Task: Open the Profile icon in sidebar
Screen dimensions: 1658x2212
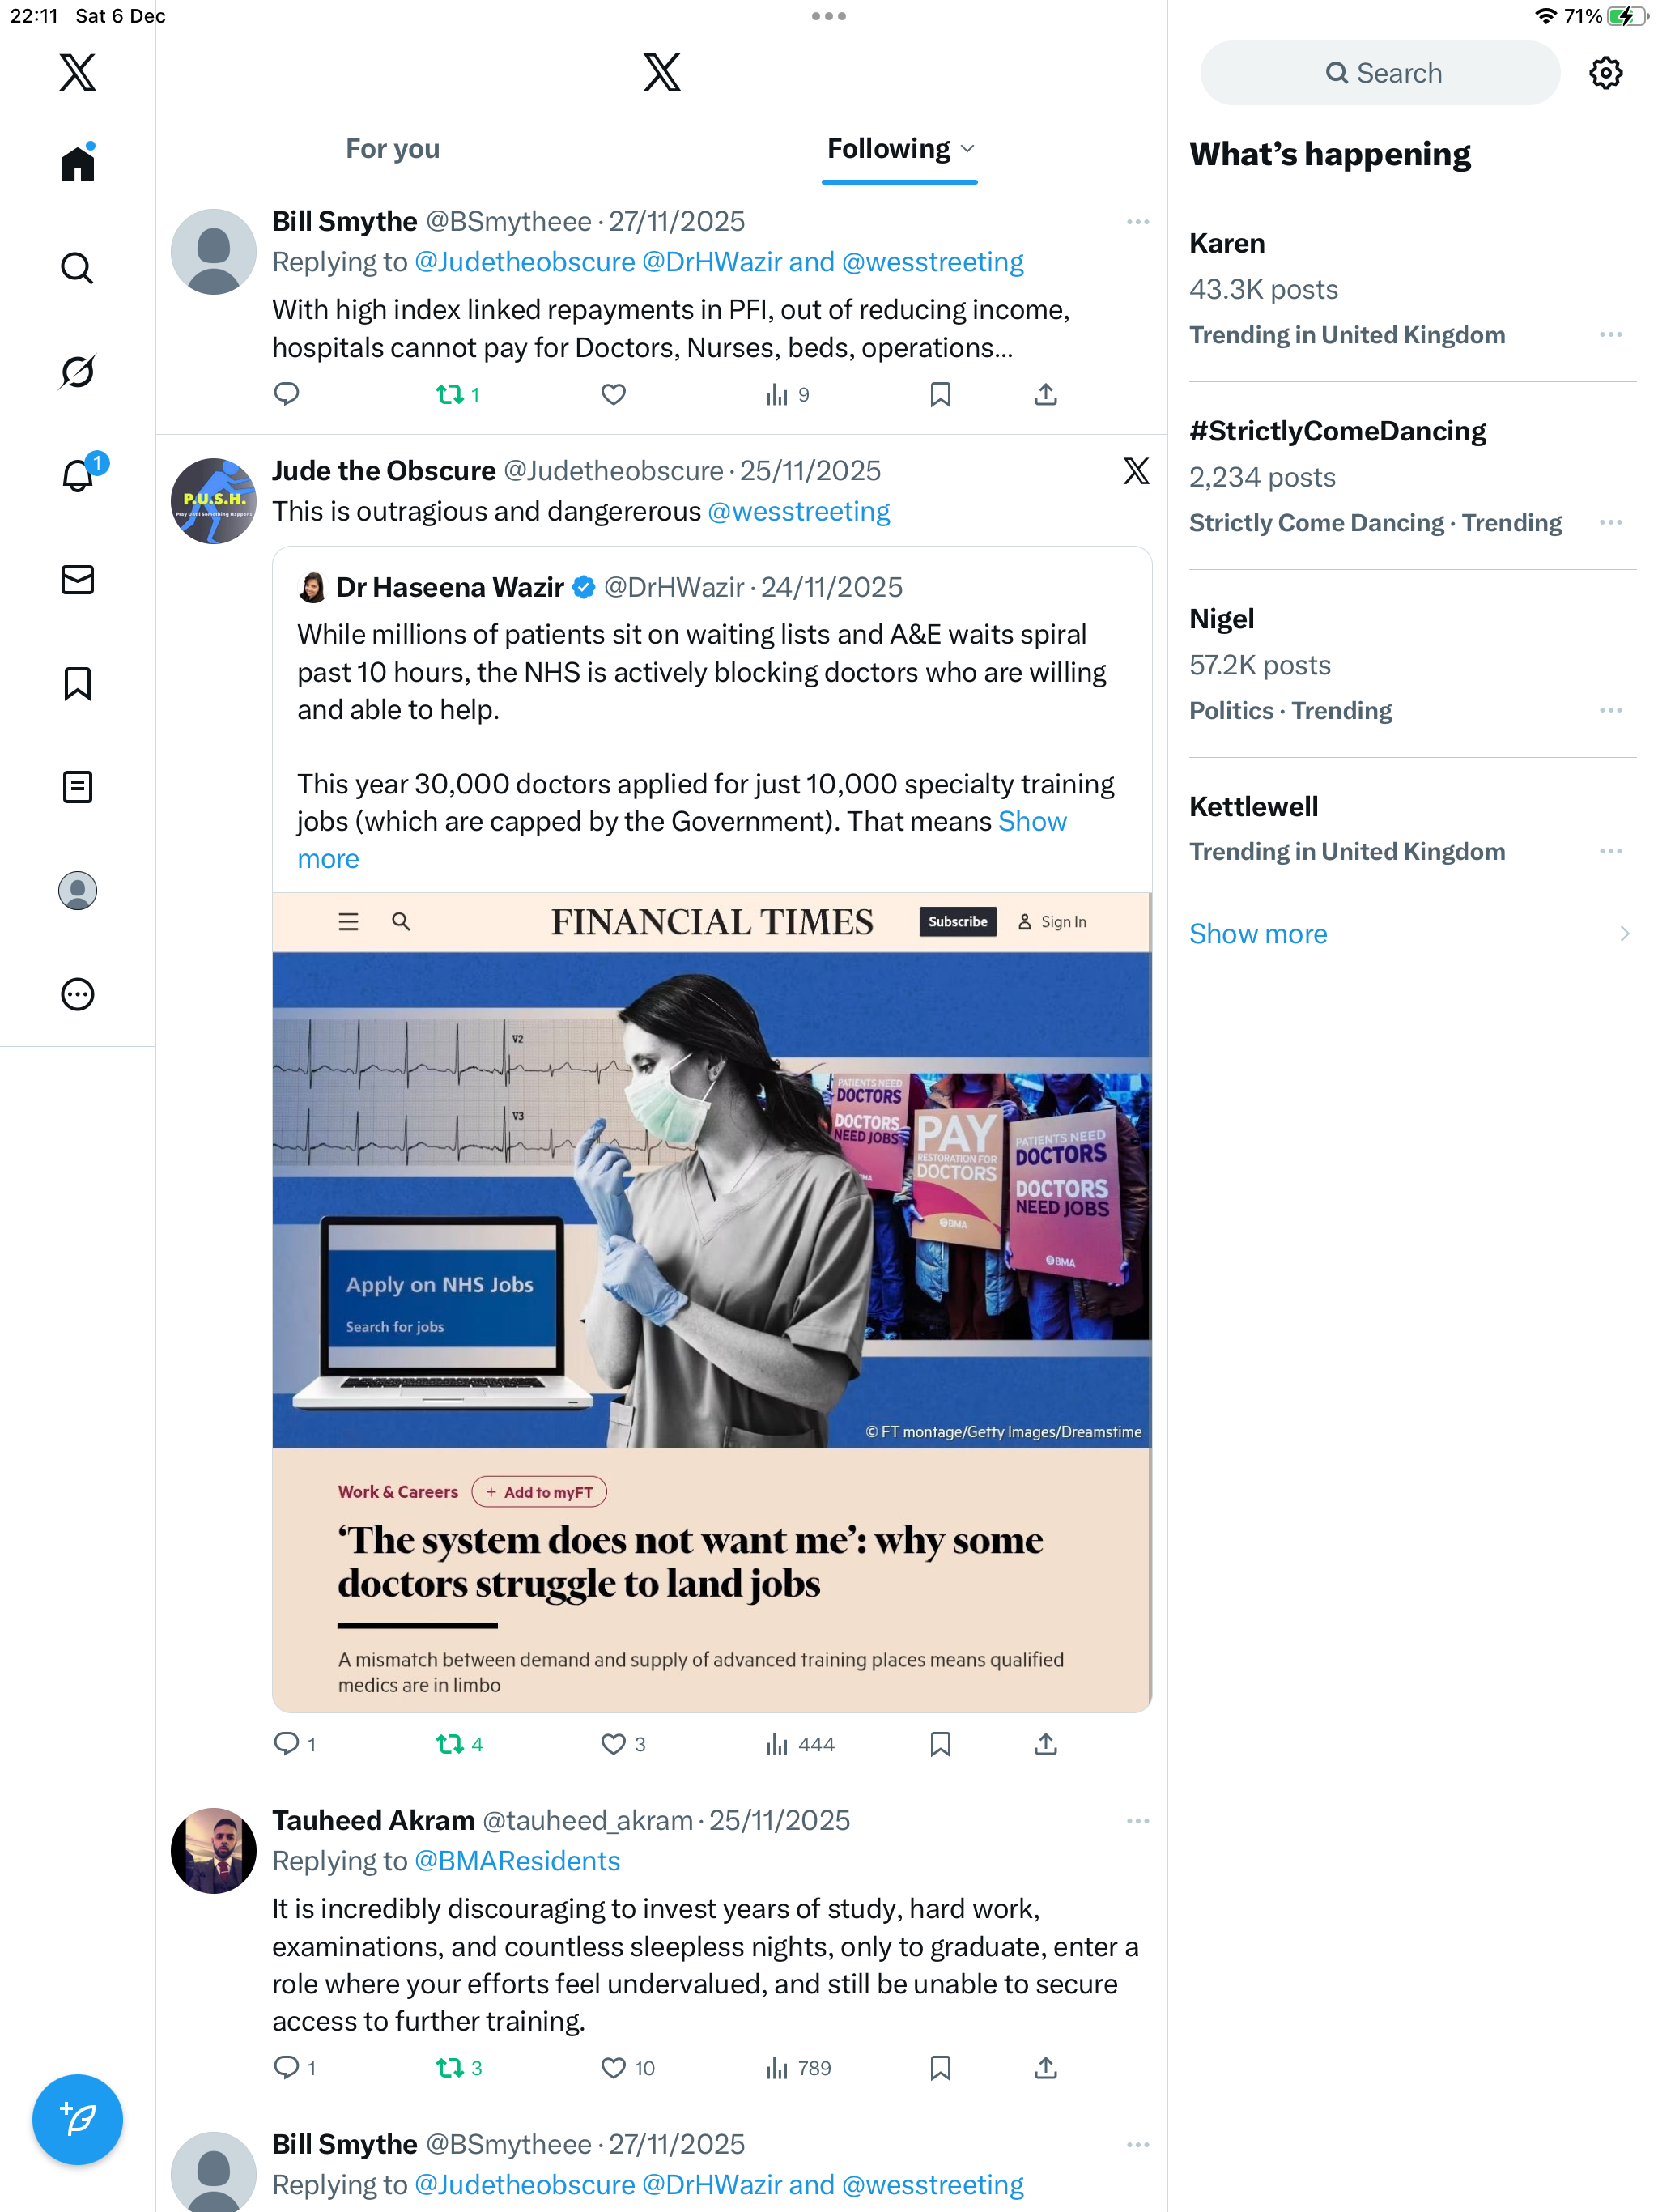Action: (77, 890)
